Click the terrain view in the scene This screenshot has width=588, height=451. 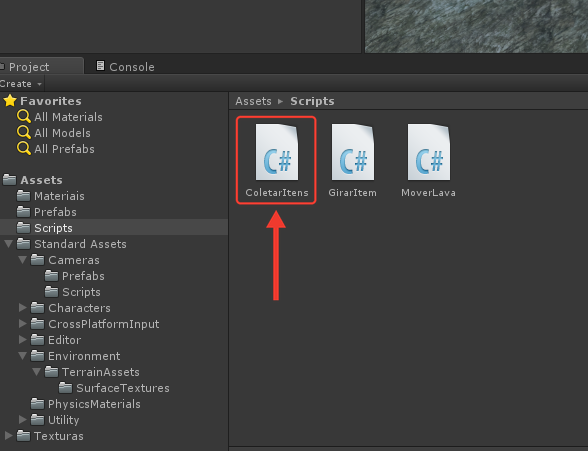pos(476,26)
